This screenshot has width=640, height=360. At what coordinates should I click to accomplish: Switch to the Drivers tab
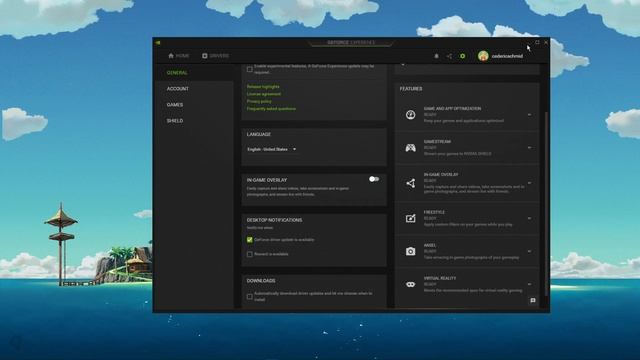pos(216,56)
